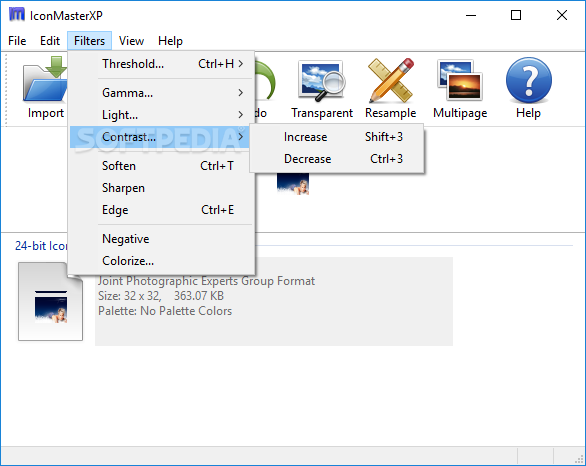Open the File menu
Viewport: 586px width, 466px height.
coord(17,41)
